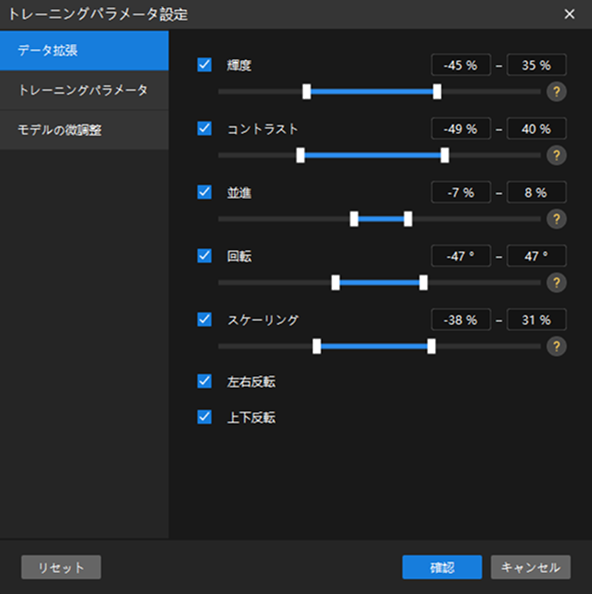The height and width of the screenshot is (594, 592).
Task: Open help icon for スケーリング slider
Action: point(556,346)
